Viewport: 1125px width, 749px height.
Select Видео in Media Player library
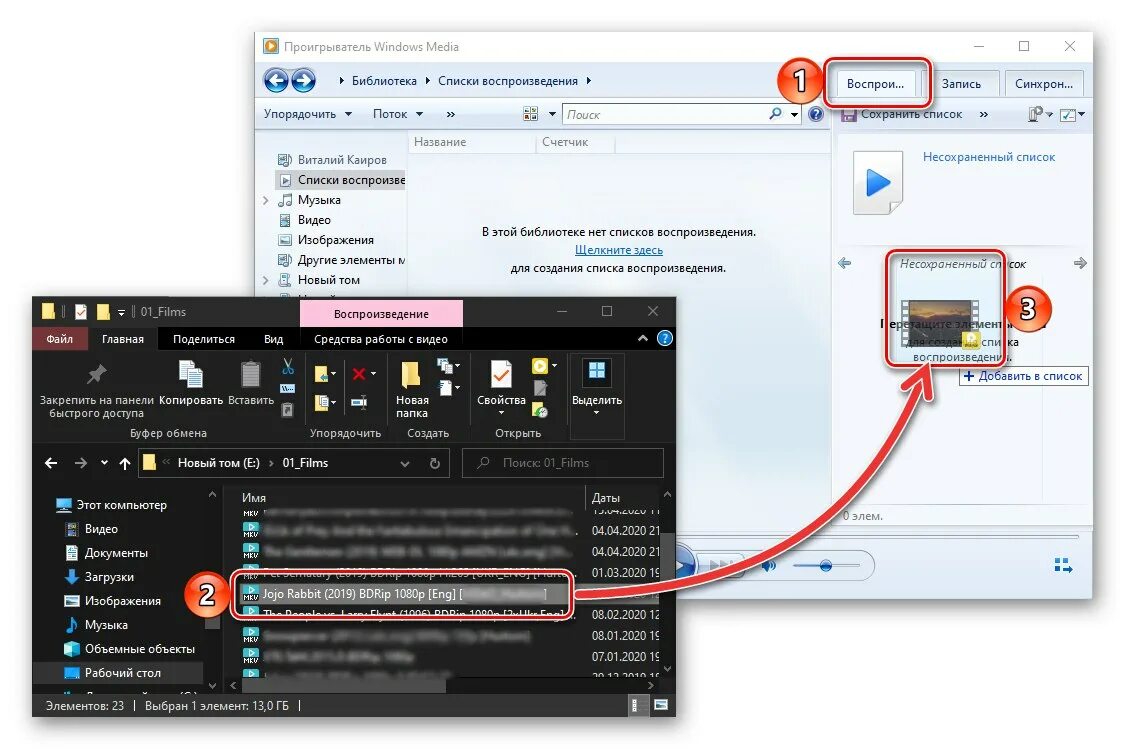point(305,220)
